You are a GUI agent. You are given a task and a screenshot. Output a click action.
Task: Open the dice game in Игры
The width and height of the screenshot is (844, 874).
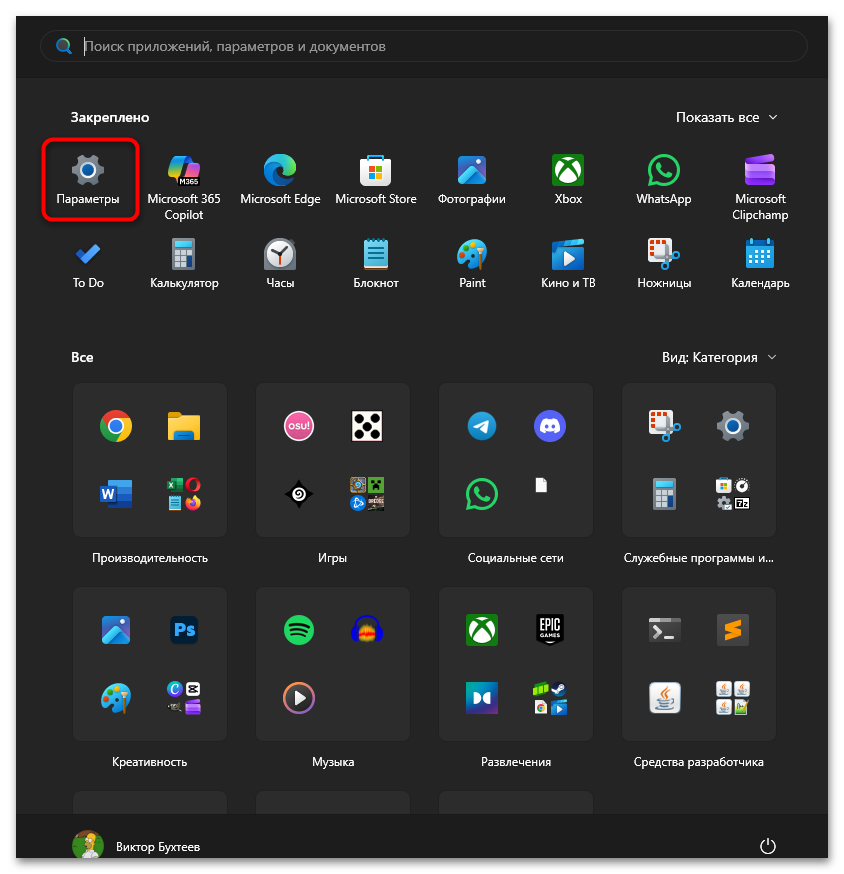367,426
